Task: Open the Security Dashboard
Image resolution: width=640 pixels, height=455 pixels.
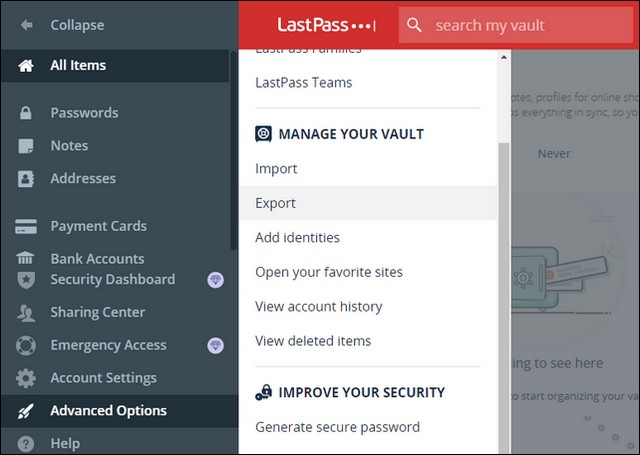Action: [x=115, y=280]
